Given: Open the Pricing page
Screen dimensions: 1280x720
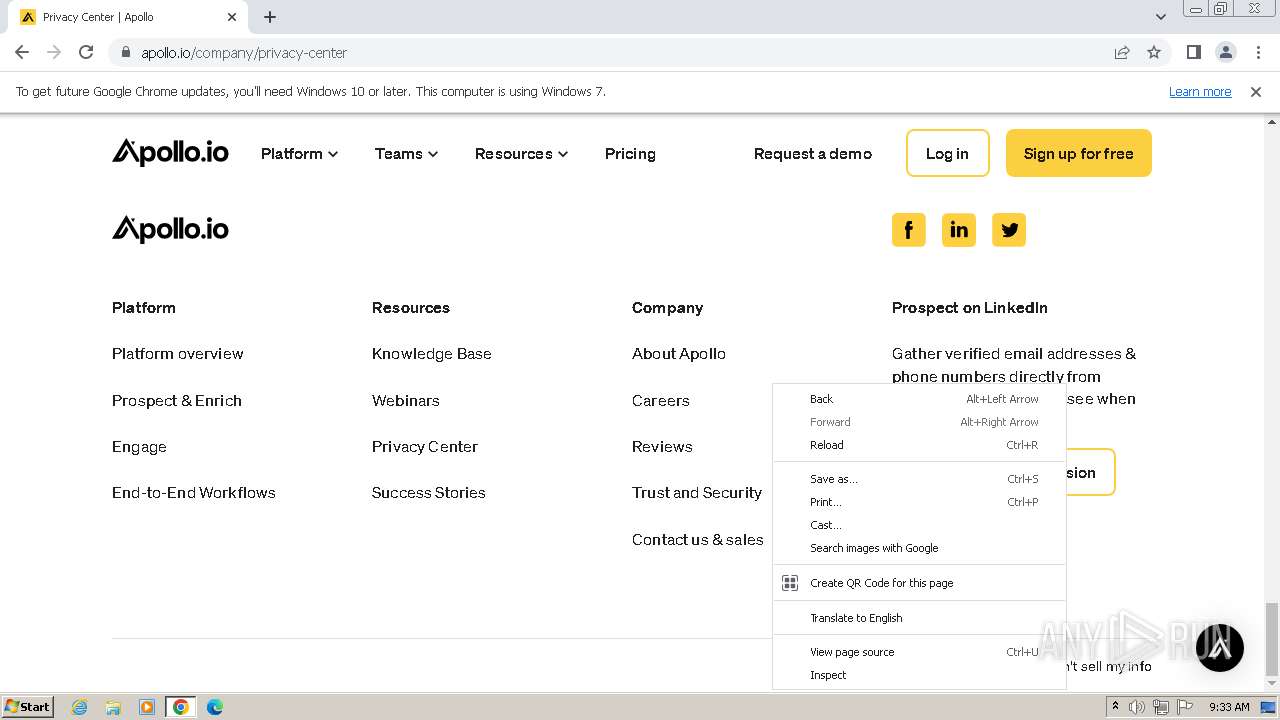Looking at the screenshot, I should coord(630,153).
